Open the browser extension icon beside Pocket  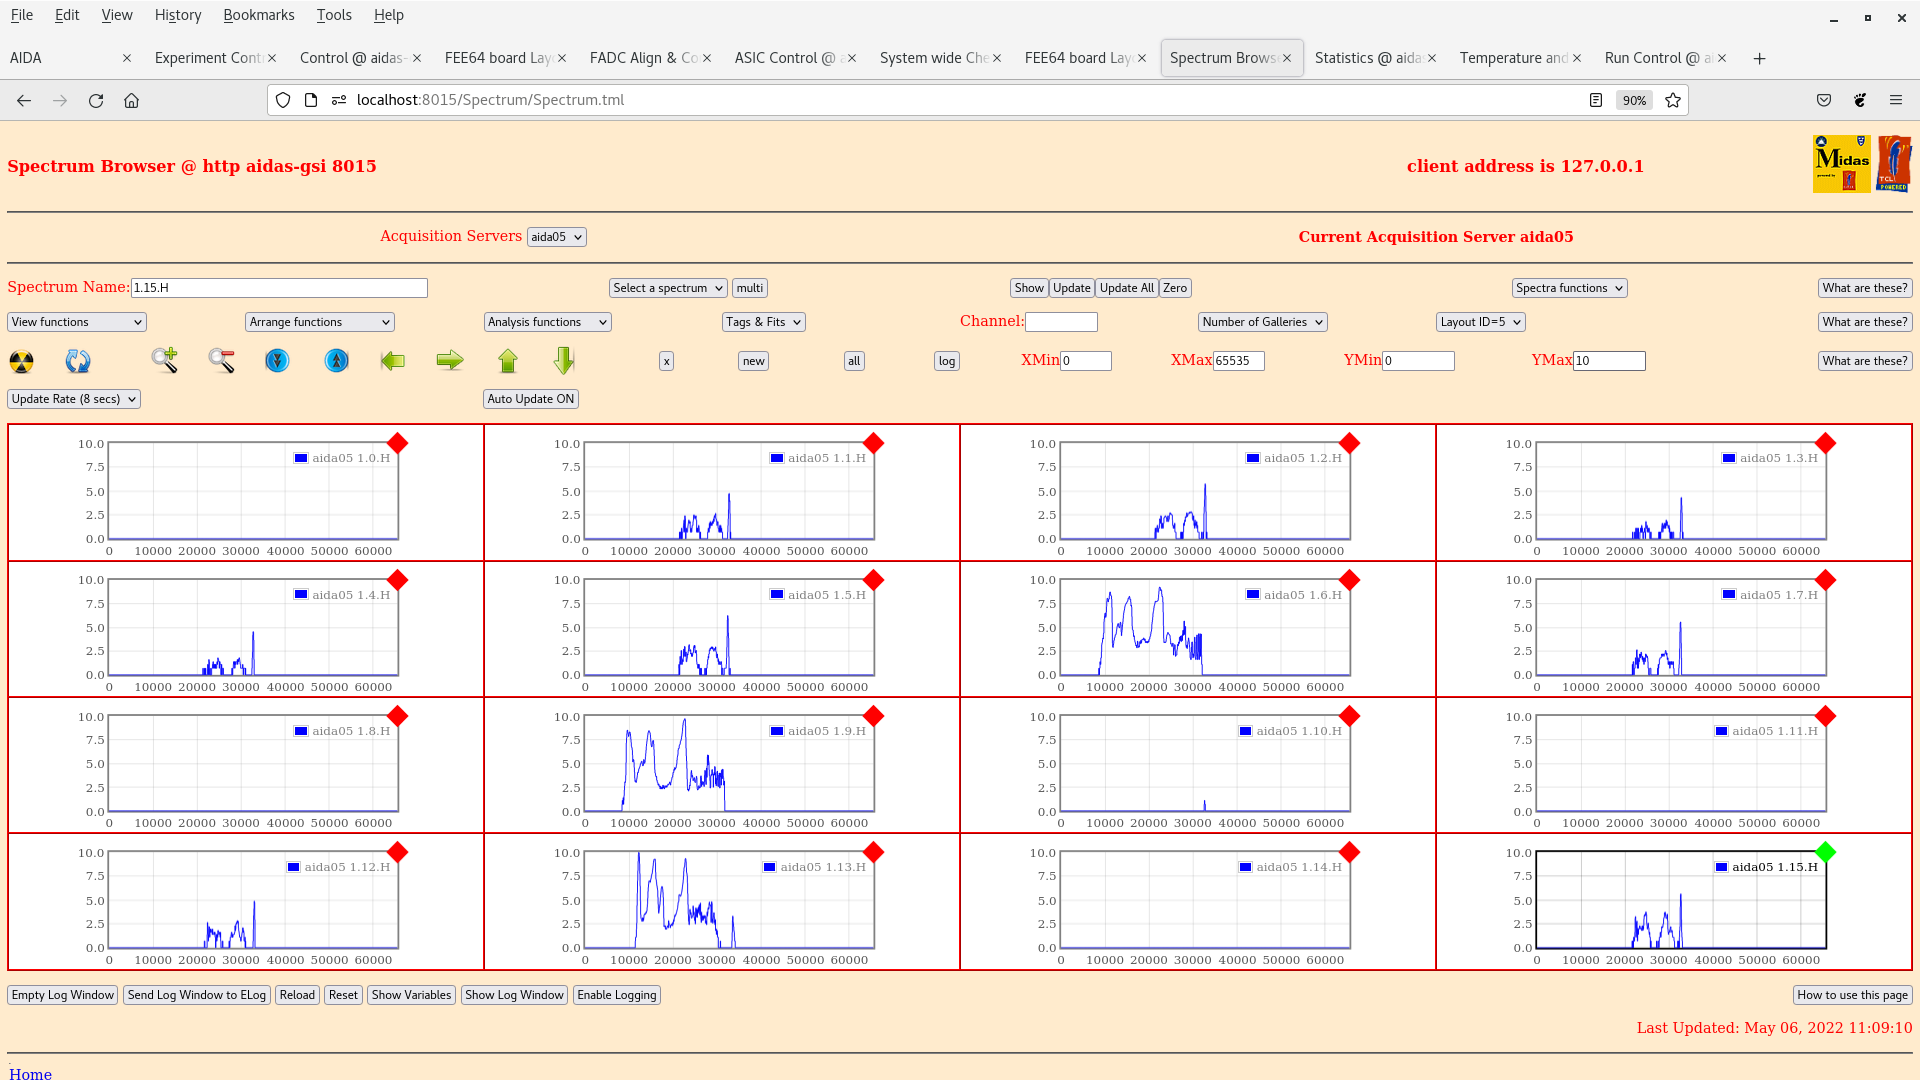click(x=1860, y=100)
